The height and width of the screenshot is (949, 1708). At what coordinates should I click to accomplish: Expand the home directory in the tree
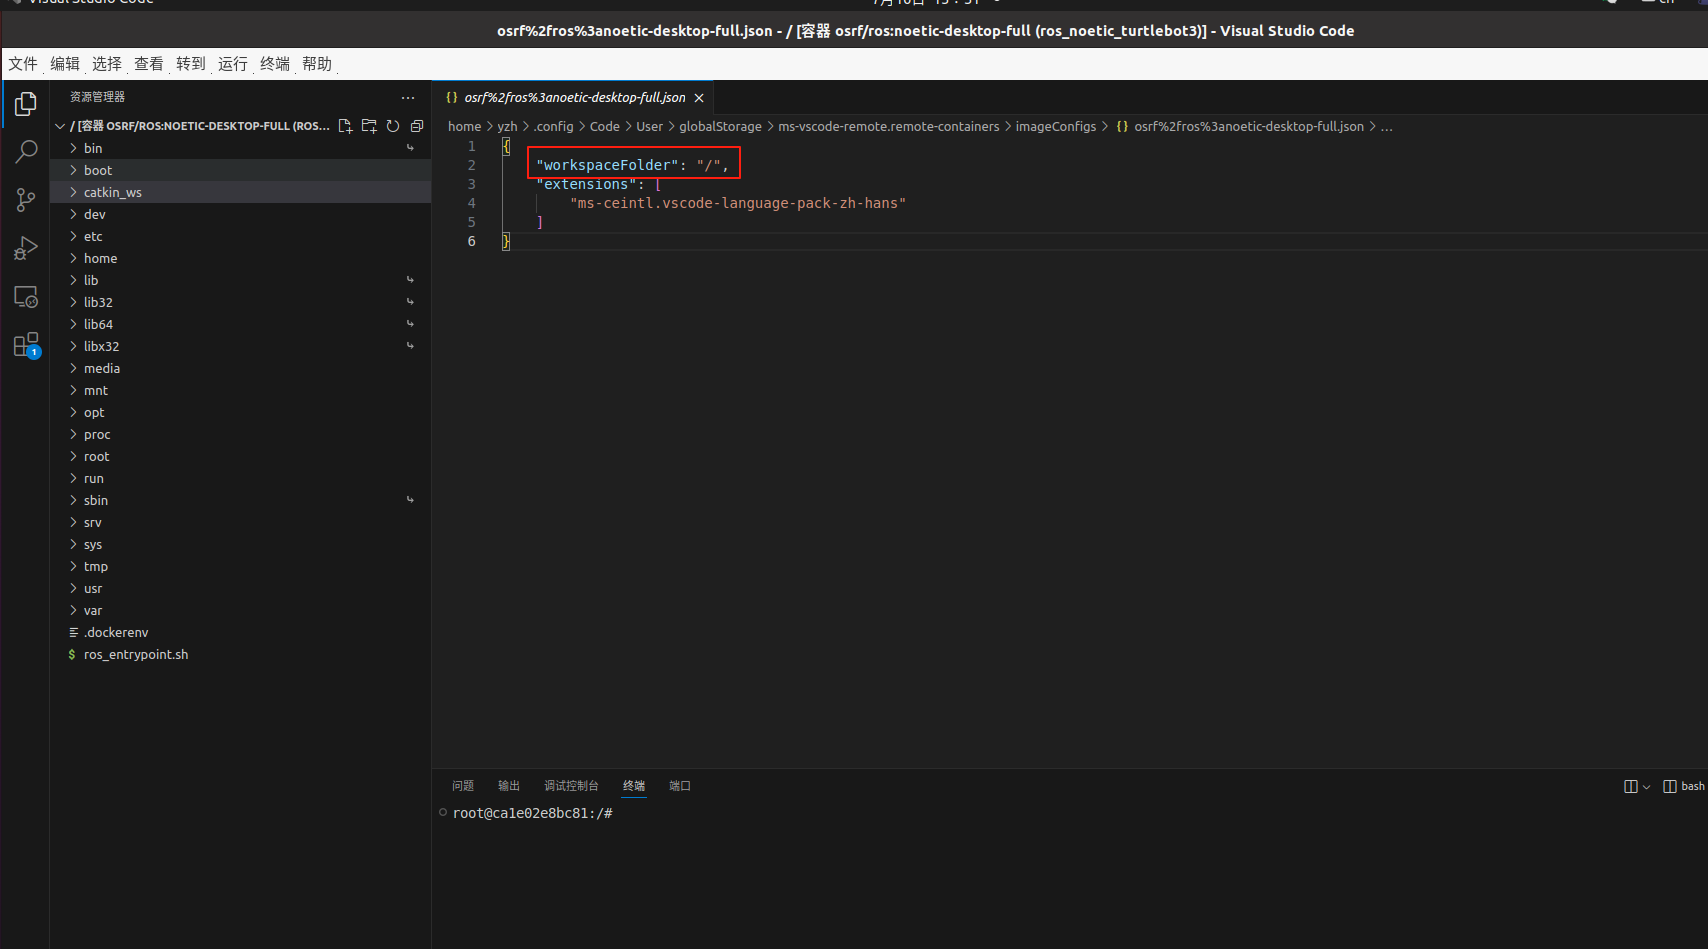click(x=100, y=258)
